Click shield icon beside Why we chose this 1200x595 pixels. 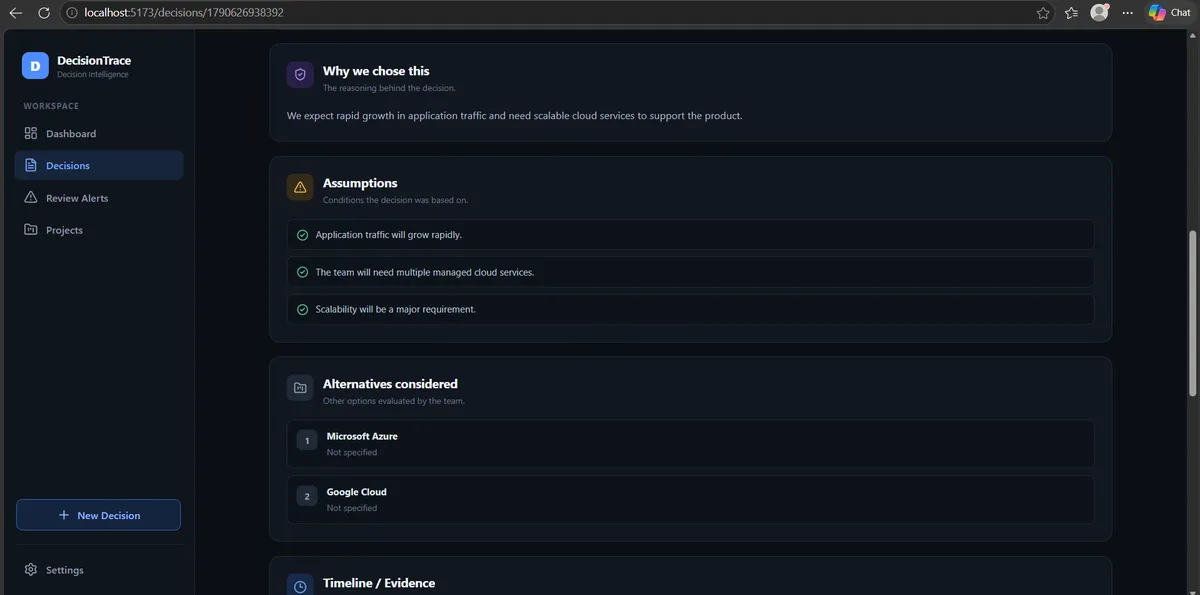[300, 76]
